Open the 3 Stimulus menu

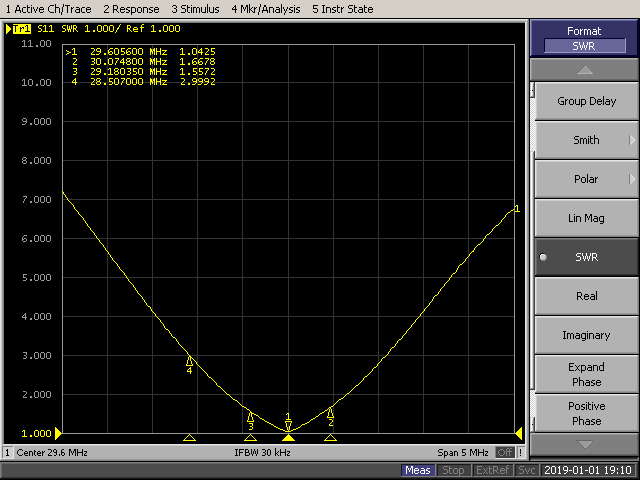tap(195, 9)
